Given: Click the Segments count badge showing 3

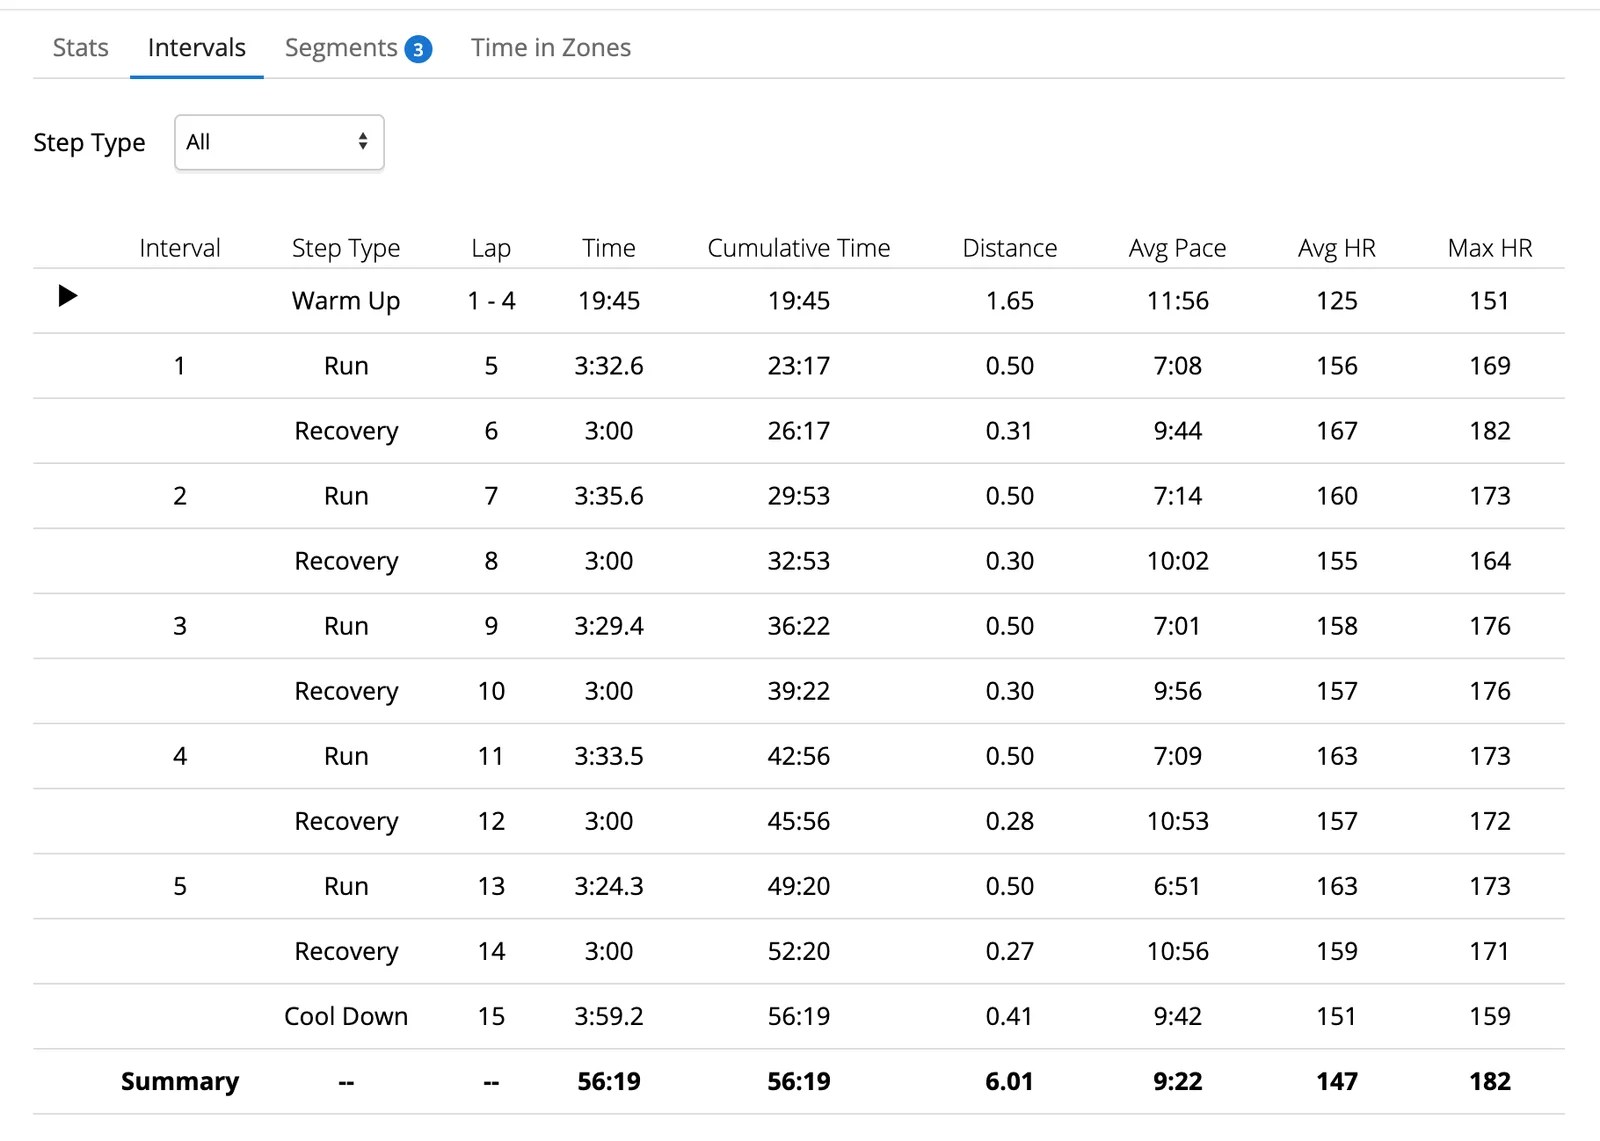Looking at the screenshot, I should point(419,47).
